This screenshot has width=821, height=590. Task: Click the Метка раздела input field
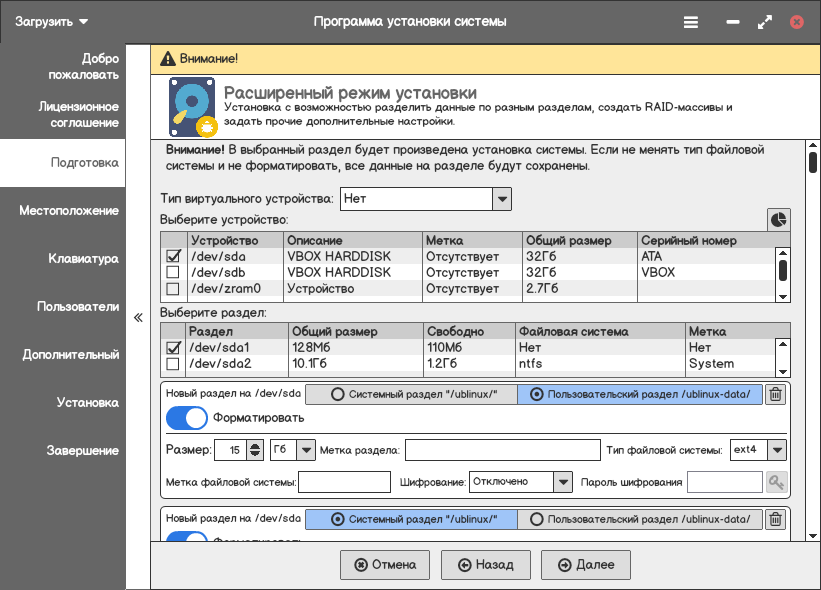pos(503,450)
